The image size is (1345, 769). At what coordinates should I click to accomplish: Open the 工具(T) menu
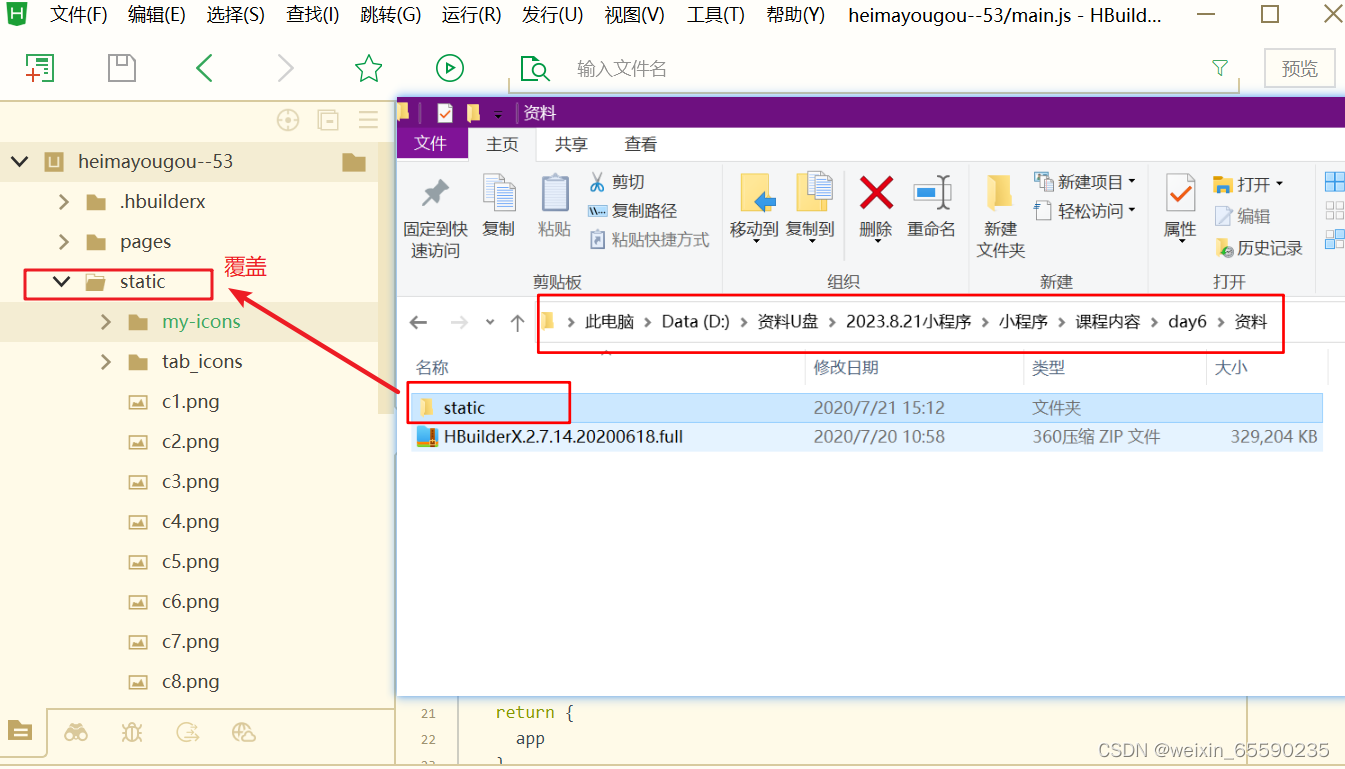tap(715, 14)
